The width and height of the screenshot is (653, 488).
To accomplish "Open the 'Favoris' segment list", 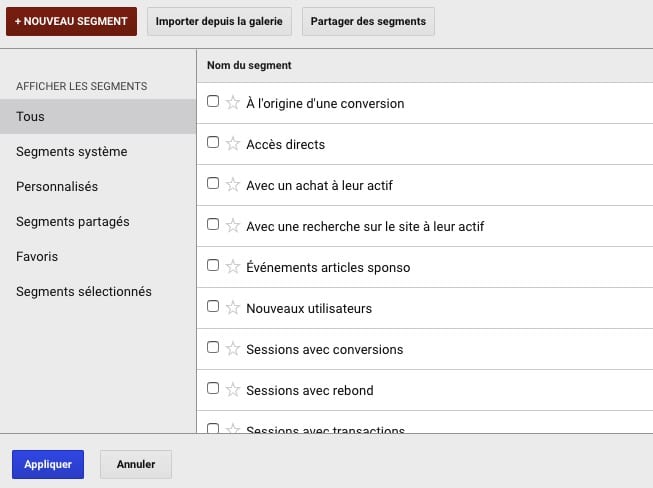I will pyautogui.click(x=37, y=257).
